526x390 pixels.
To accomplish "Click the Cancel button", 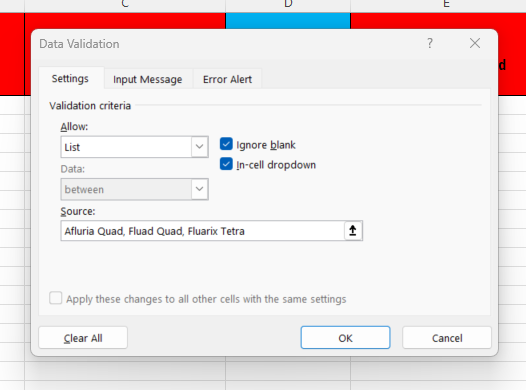I will tap(447, 338).
